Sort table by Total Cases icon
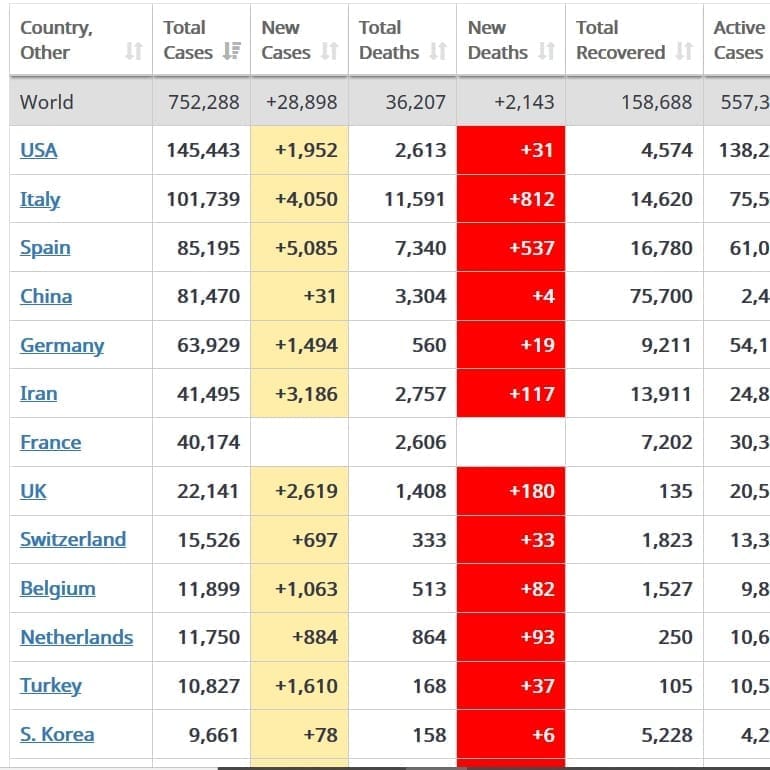Image resolution: width=770 pixels, height=770 pixels. tap(232, 53)
